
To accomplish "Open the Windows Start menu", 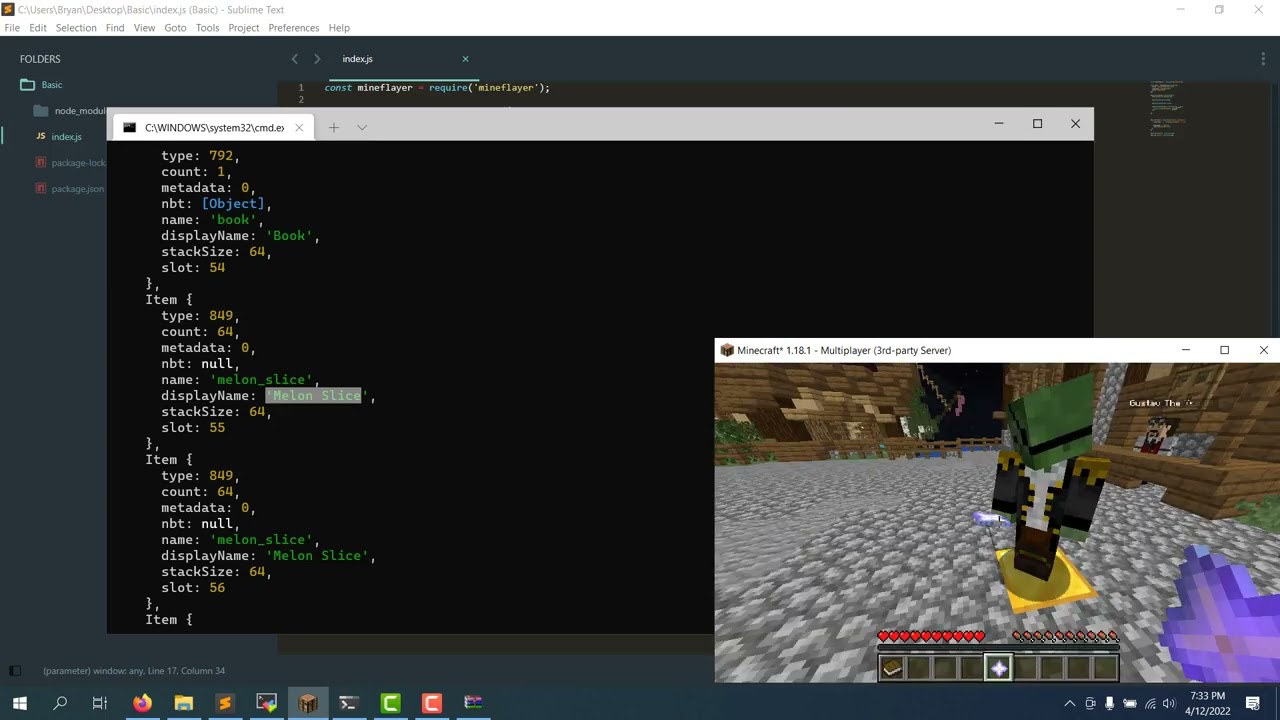I will pos(20,703).
